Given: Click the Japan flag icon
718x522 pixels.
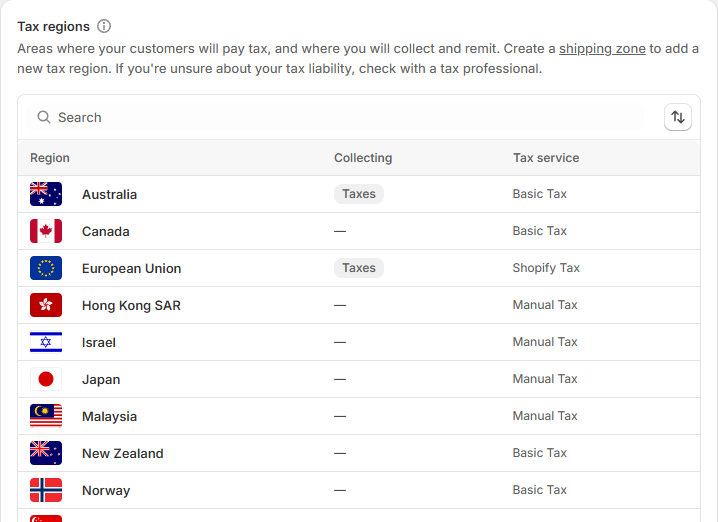Looking at the screenshot, I should 46,379.
